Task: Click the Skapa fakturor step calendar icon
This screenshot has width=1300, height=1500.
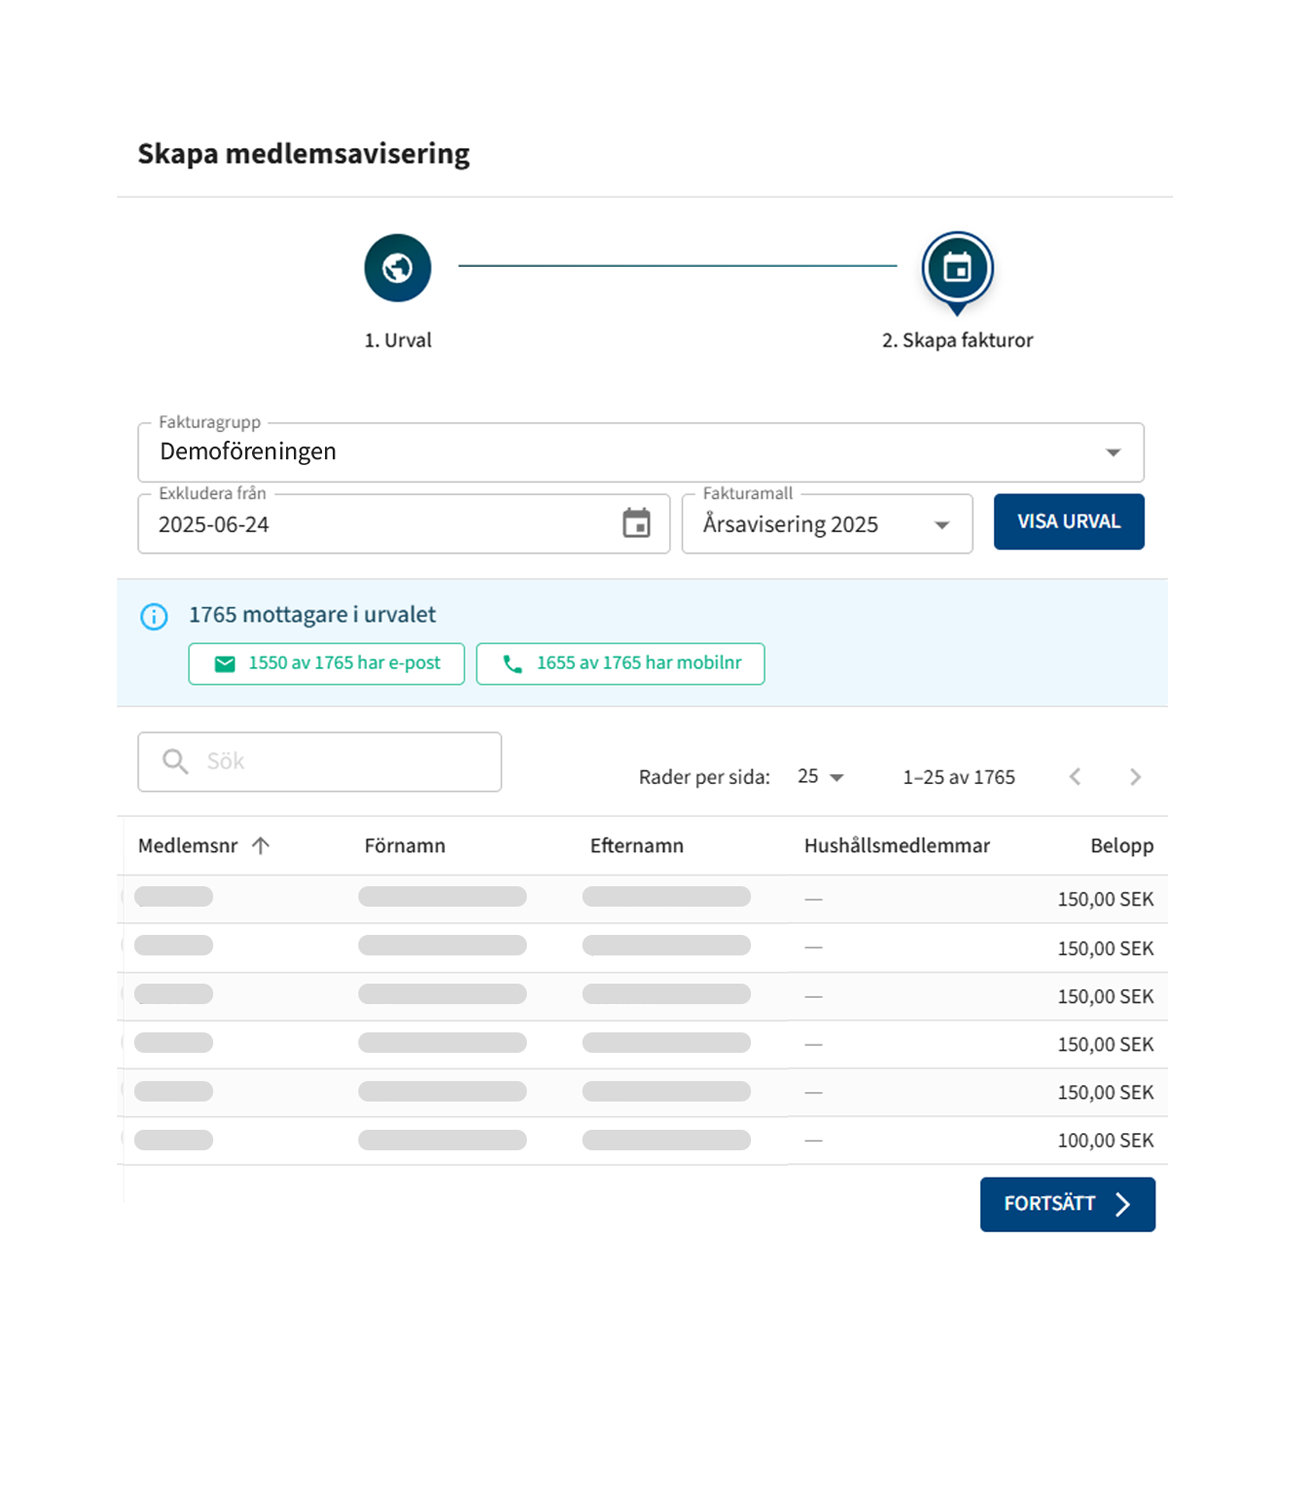Action: coord(957,268)
